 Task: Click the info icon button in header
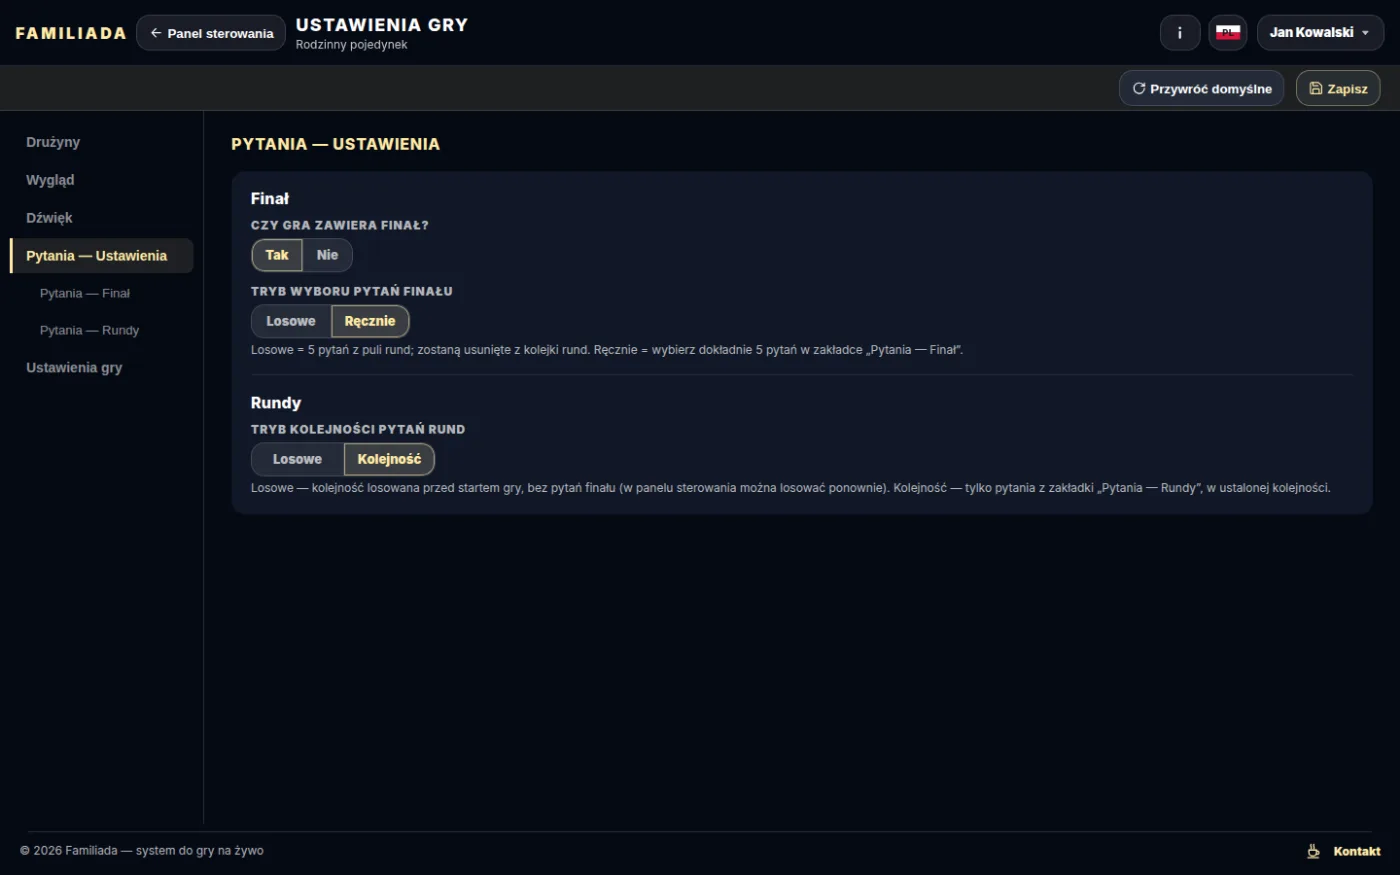1180,33
